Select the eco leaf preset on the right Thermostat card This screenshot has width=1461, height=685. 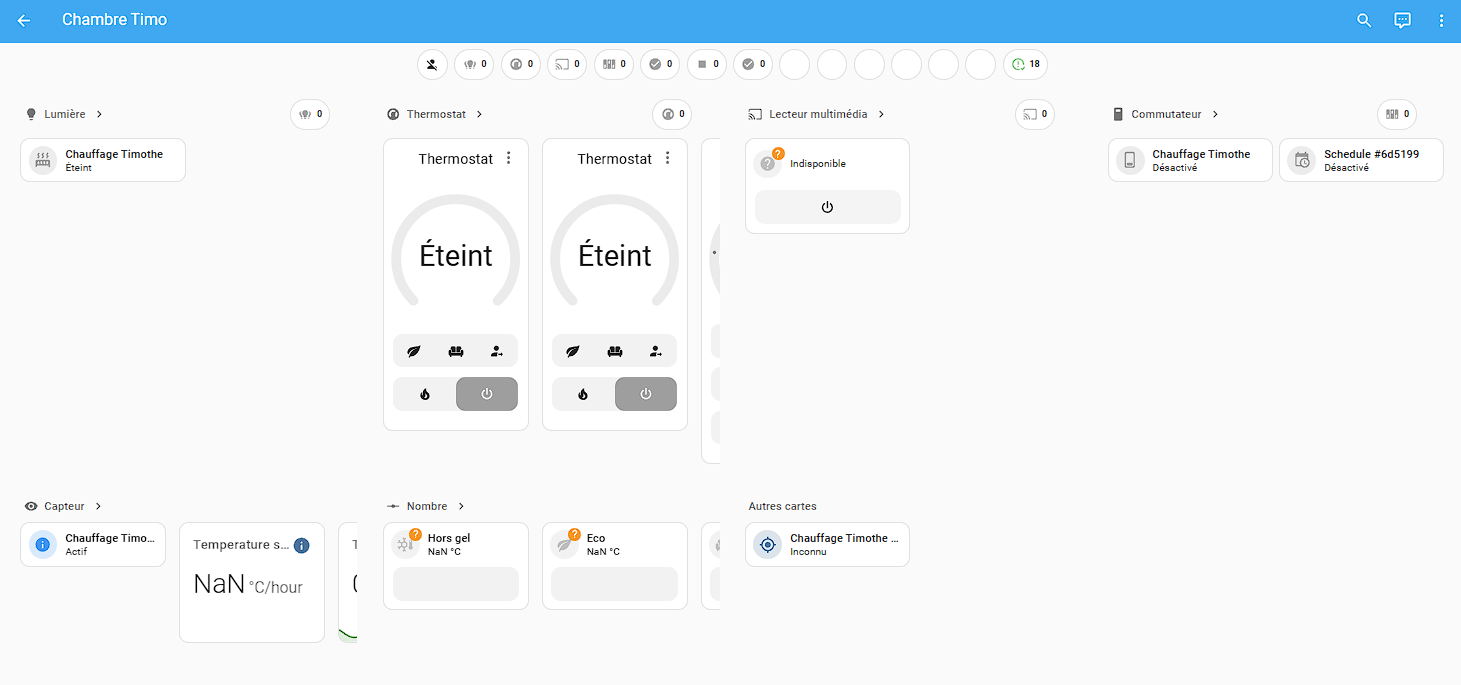(573, 351)
